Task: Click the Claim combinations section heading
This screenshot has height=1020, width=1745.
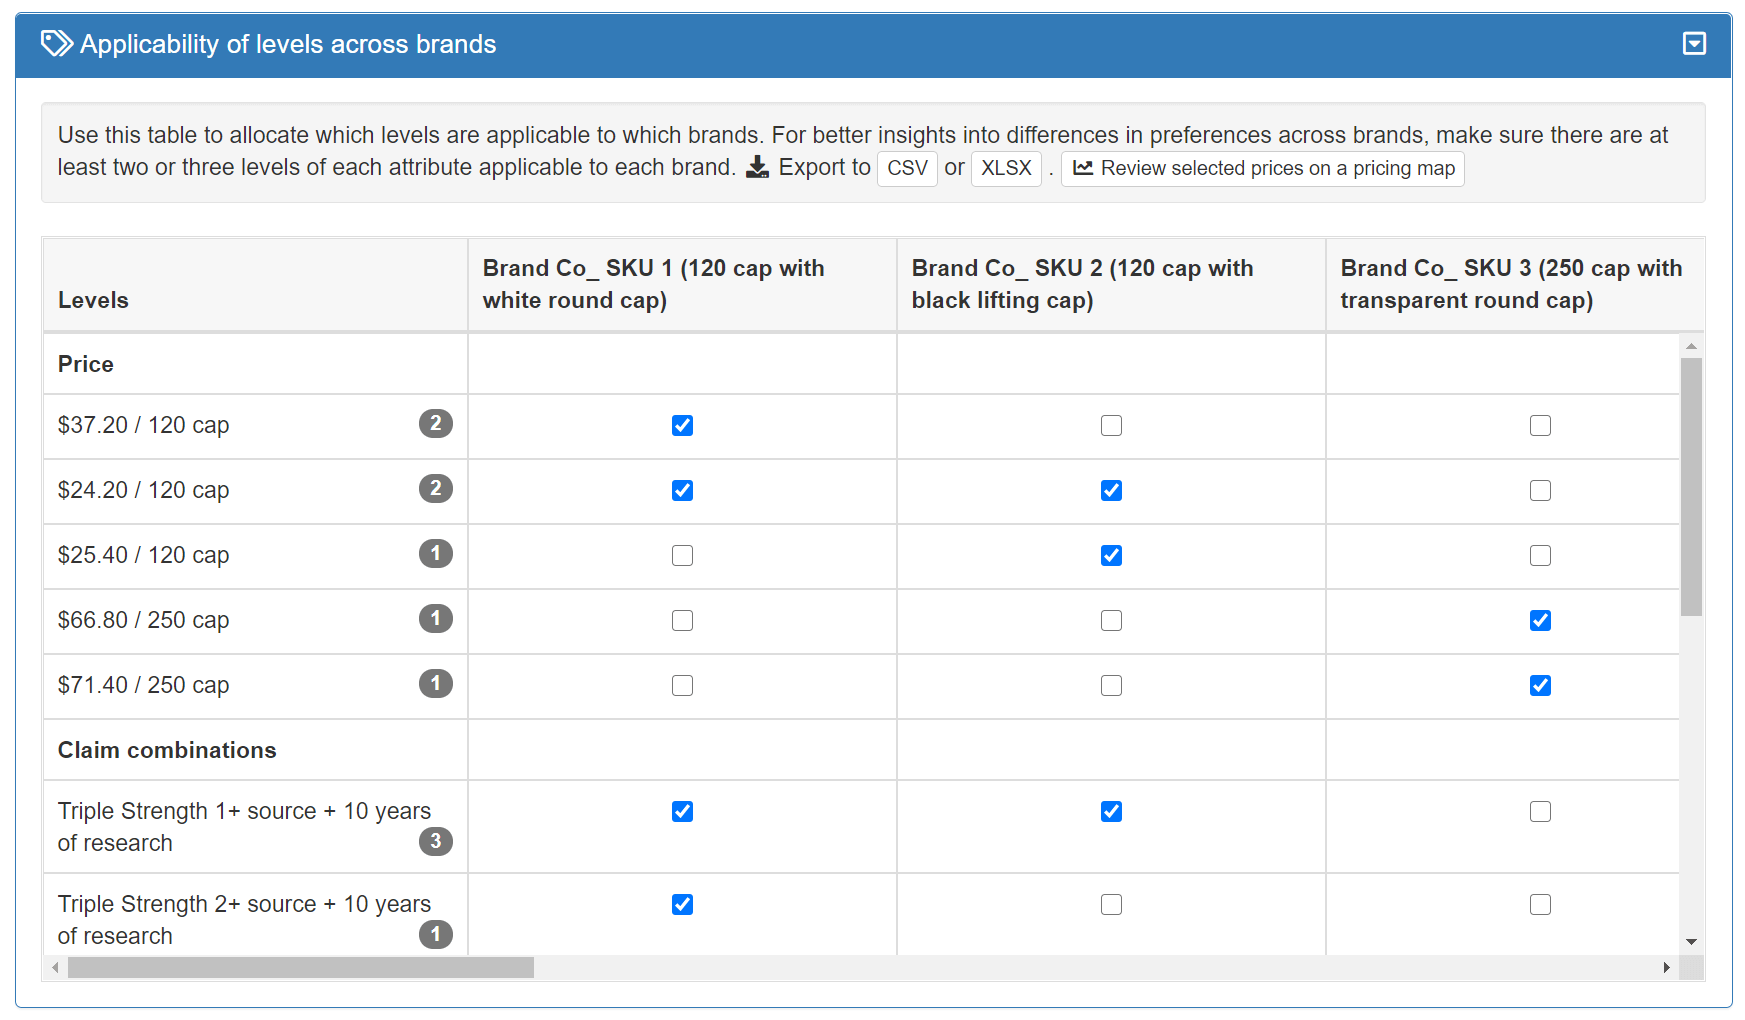Action: click(167, 750)
